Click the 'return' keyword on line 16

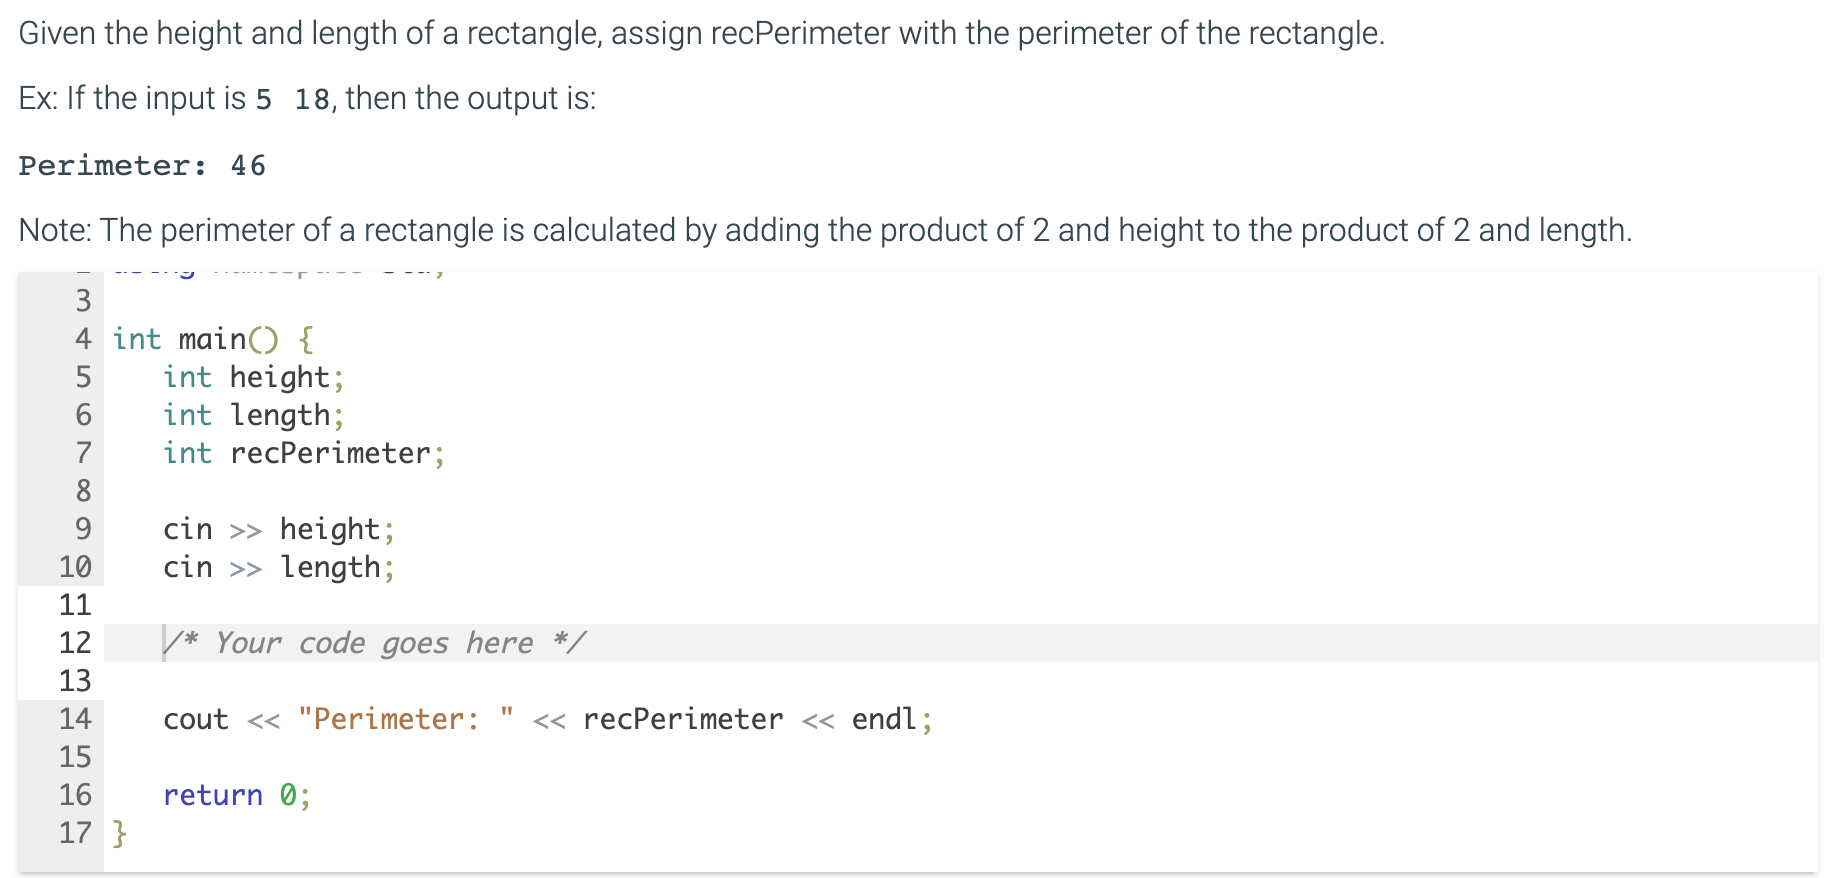(x=212, y=795)
